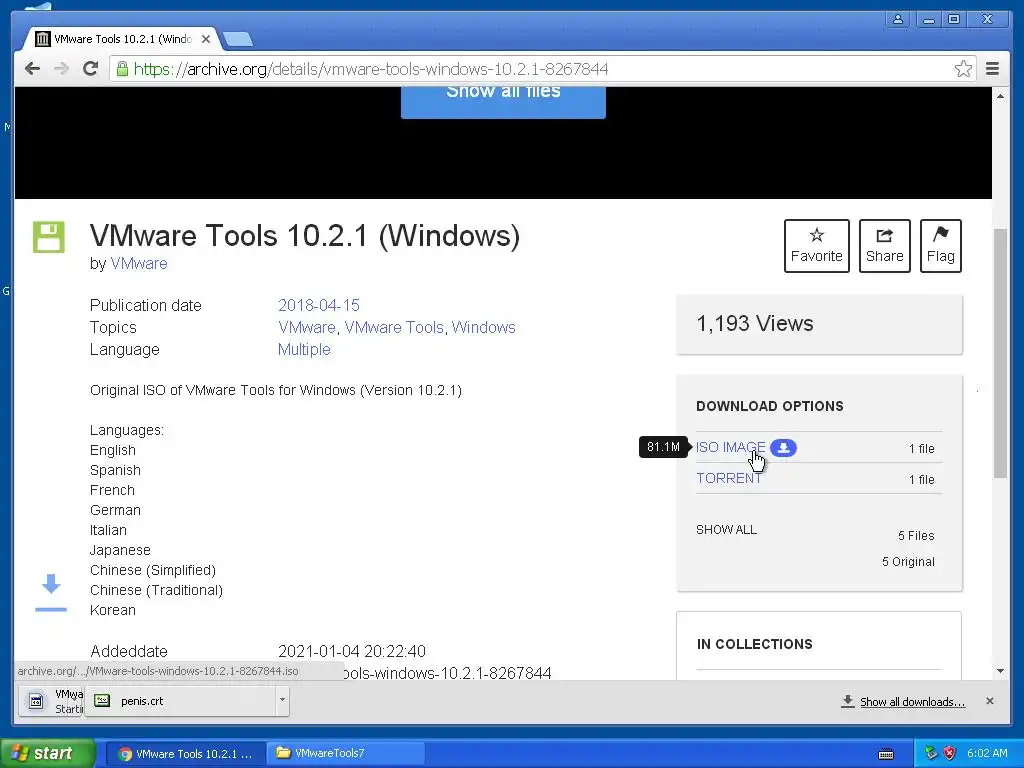
Task: Close the VMware Tools browser tab
Action: point(206,39)
